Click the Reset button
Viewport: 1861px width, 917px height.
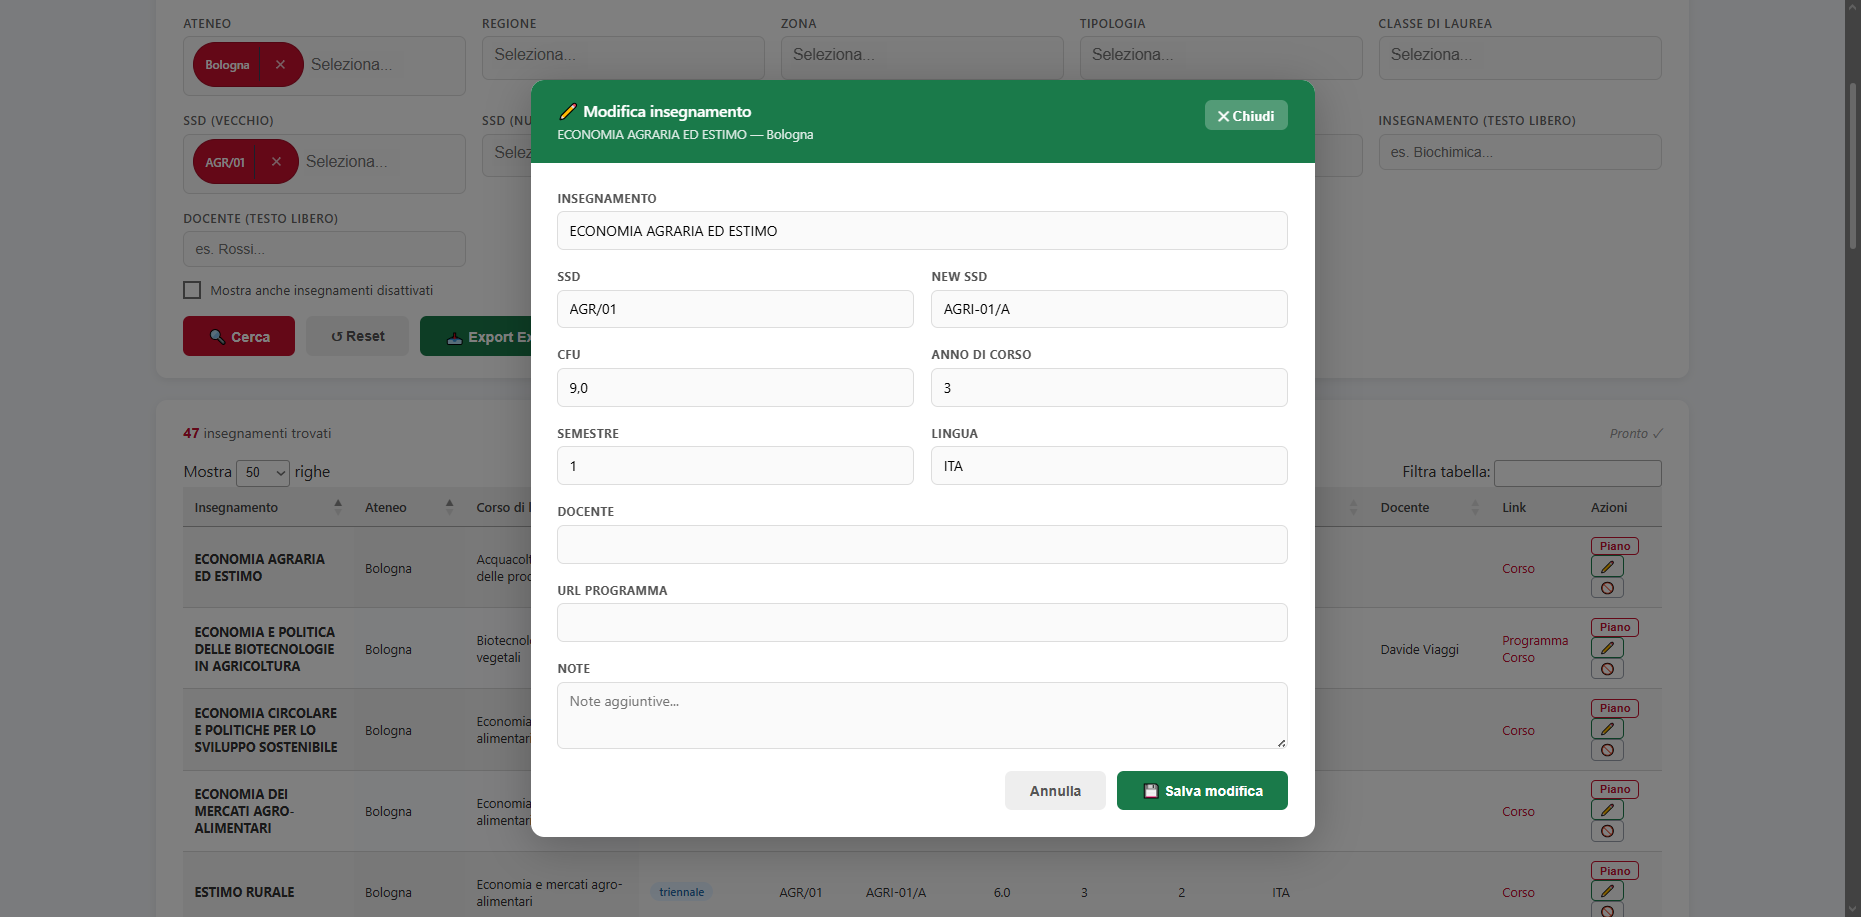(x=357, y=336)
